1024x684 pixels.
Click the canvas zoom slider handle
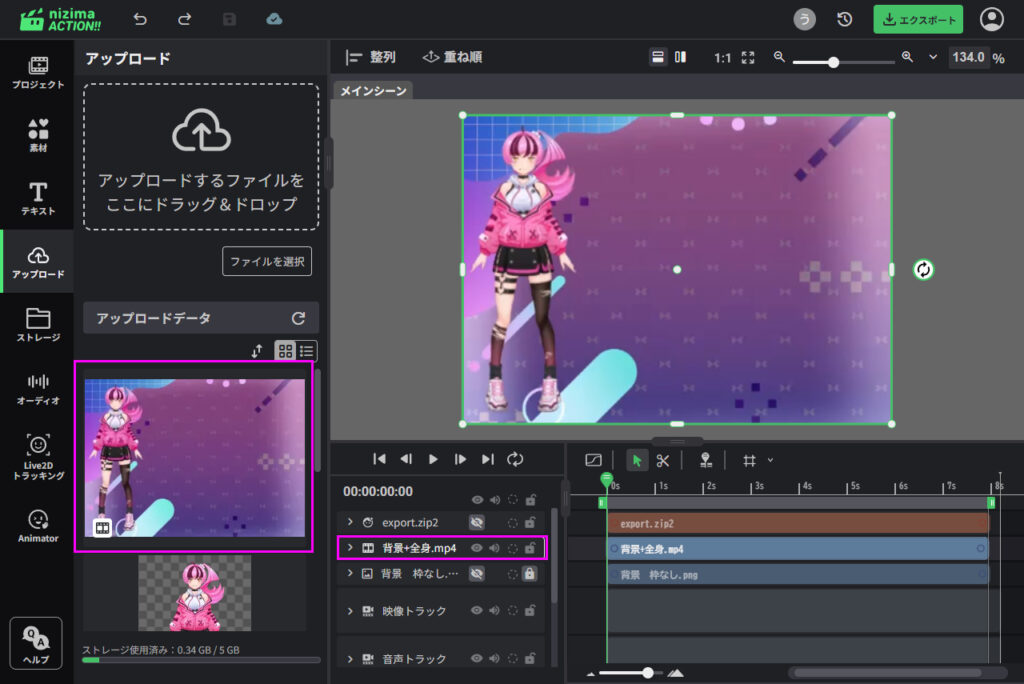tap(833, 62)
